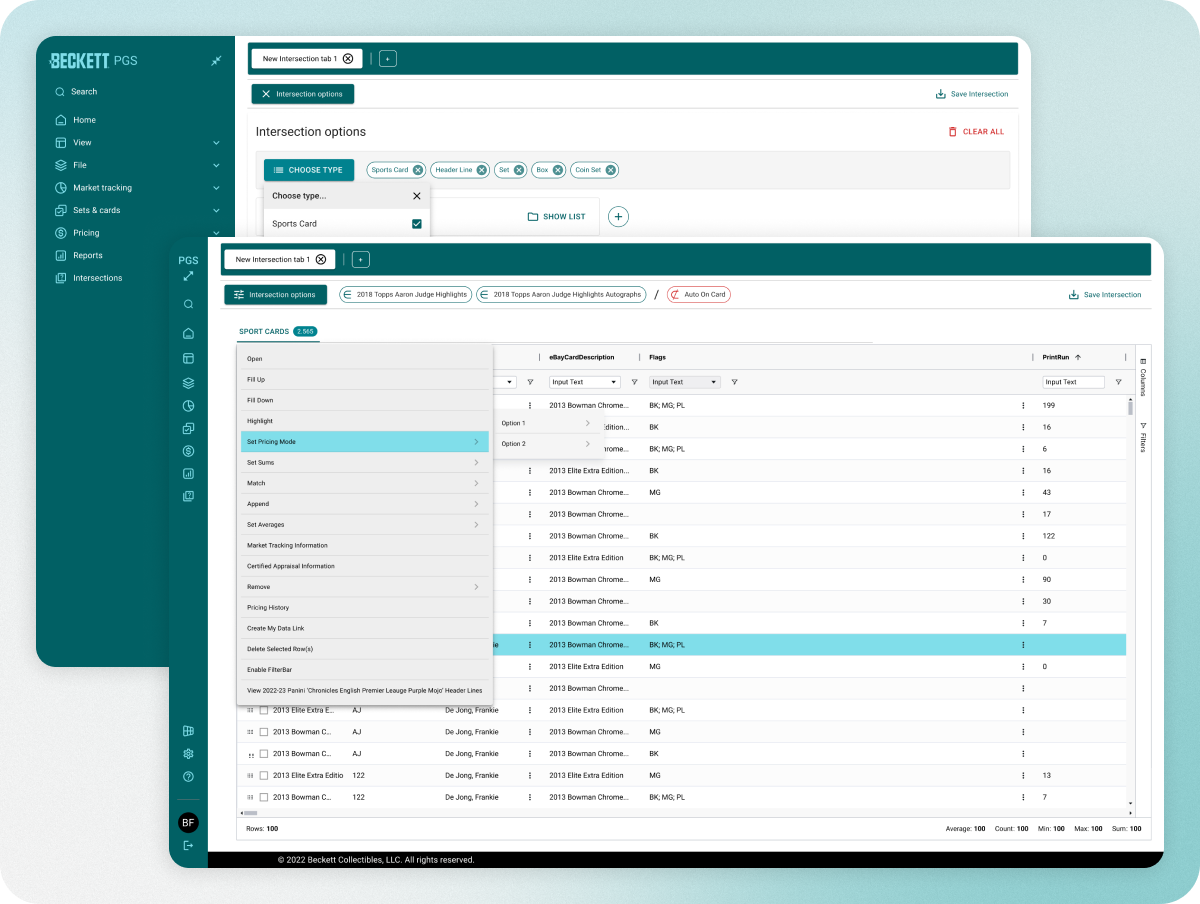Image resolution: width=1200 pixels, height=904 pixels.
Task: Open Intersection options in the front window
Action: tap(275, 295)
